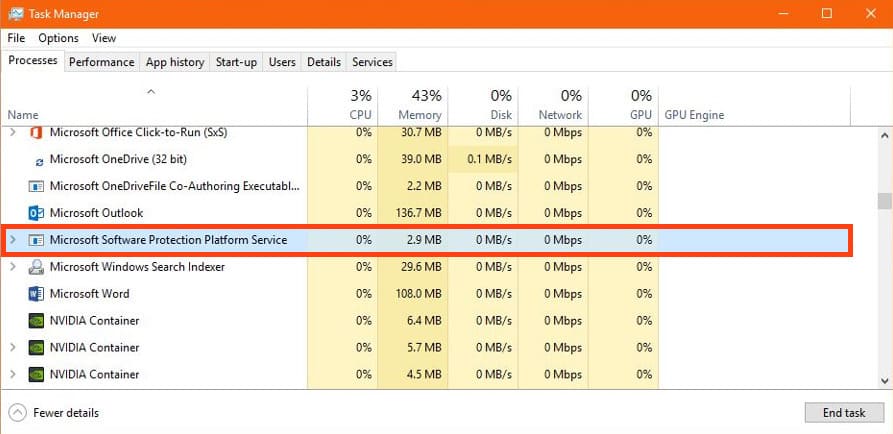Click the OneDriveFile Co-Authoring Executable icon

coord(36,186)
